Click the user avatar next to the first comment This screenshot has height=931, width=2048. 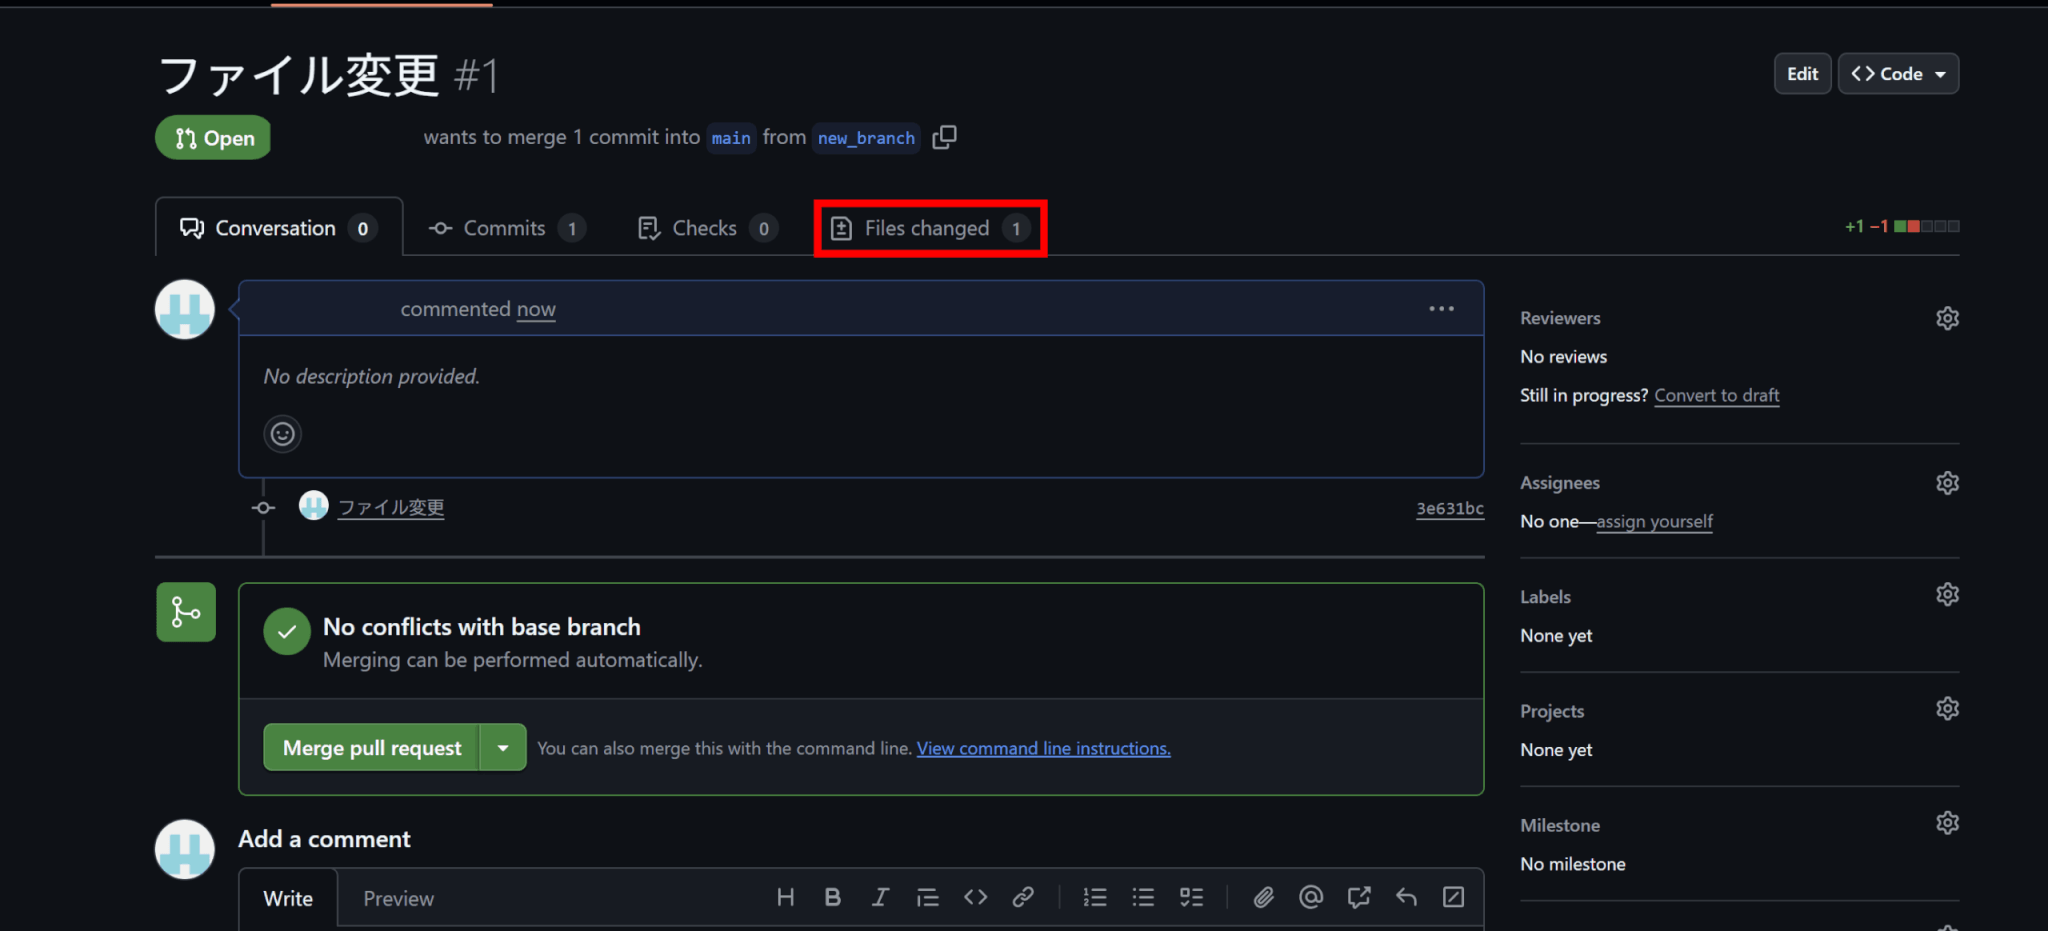(185, 310)
